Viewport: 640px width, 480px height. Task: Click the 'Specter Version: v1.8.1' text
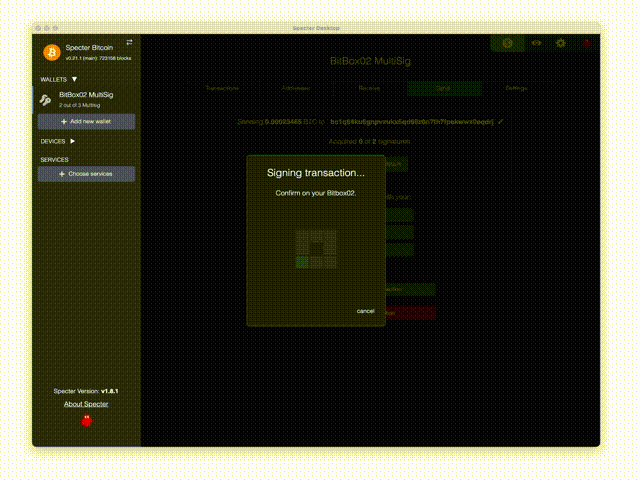[x=86, y=391]
